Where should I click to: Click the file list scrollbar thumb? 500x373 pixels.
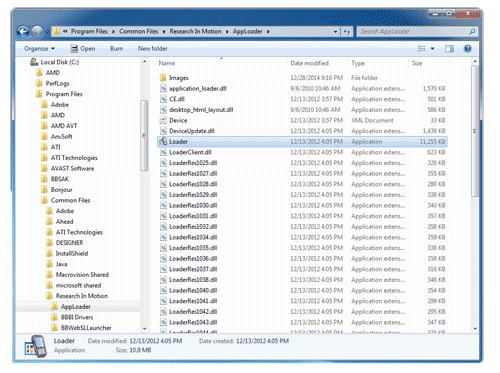(475, 131)
